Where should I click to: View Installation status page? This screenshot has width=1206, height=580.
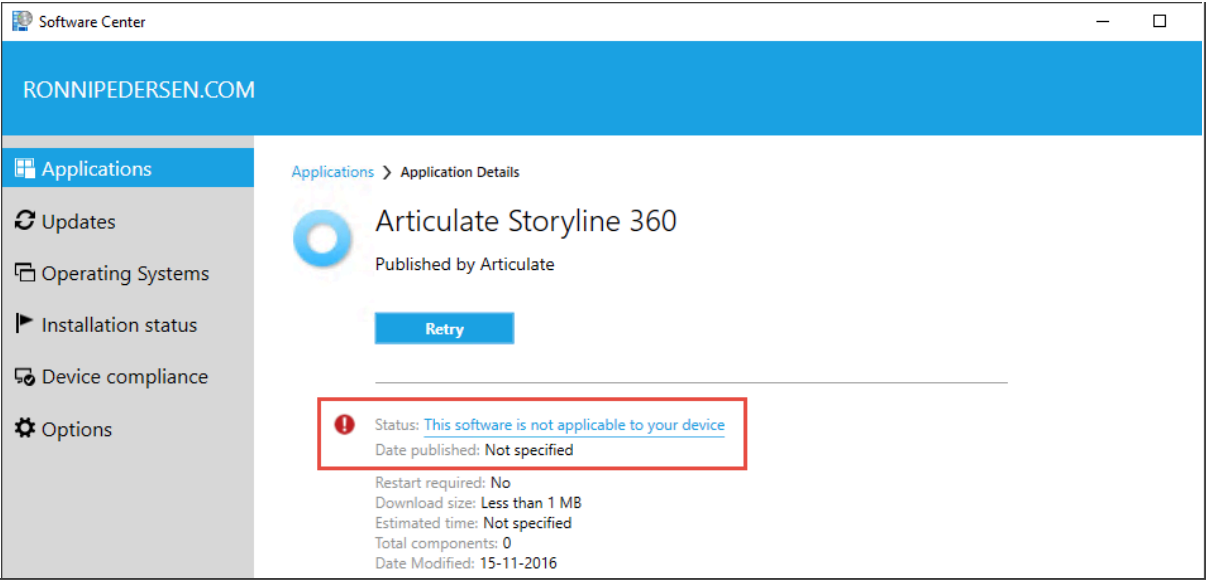tap(128, 325)
